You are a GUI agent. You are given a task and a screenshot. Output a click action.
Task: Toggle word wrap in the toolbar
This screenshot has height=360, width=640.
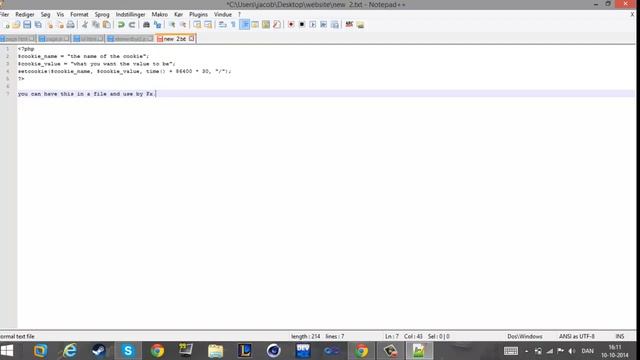pos(222,25)
